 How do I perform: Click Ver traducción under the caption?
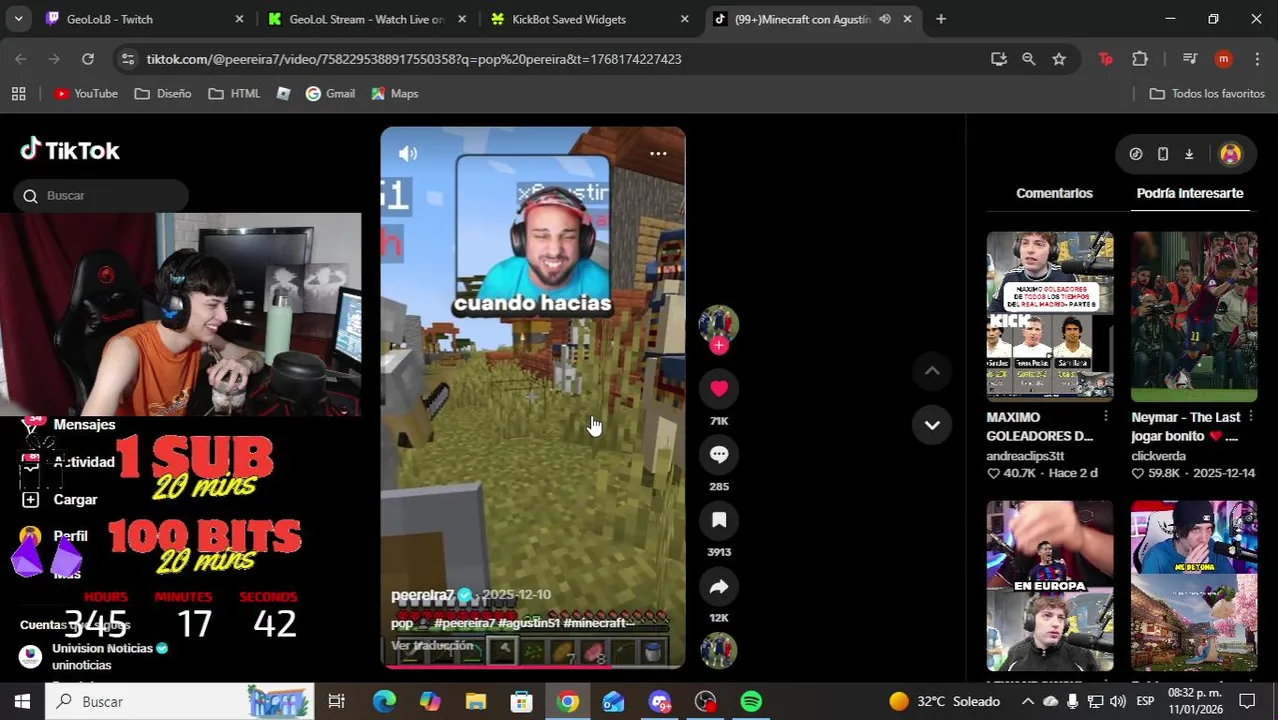pos(432,645)
